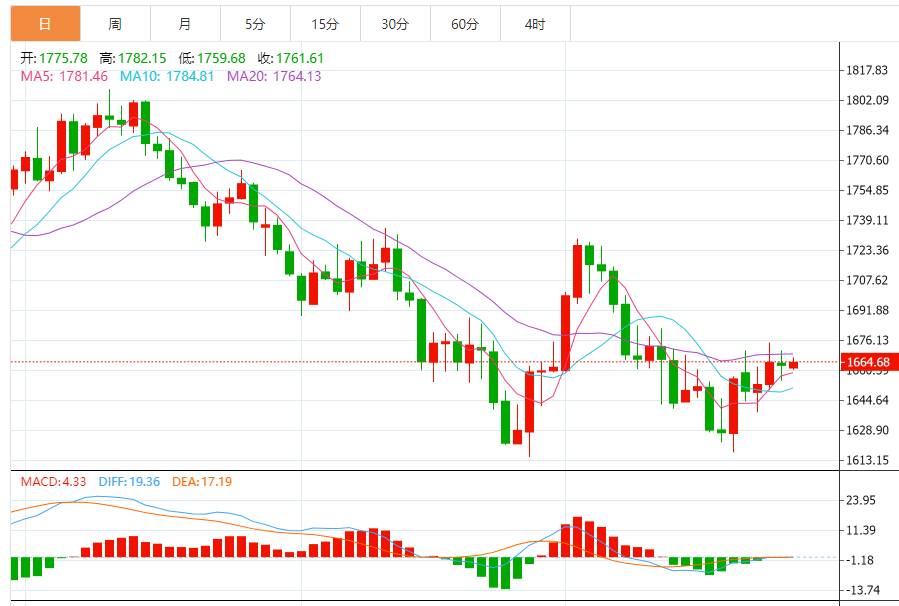Click the current price tag 1664.68
The image size is (899, 606).
(x=868, y=362)
